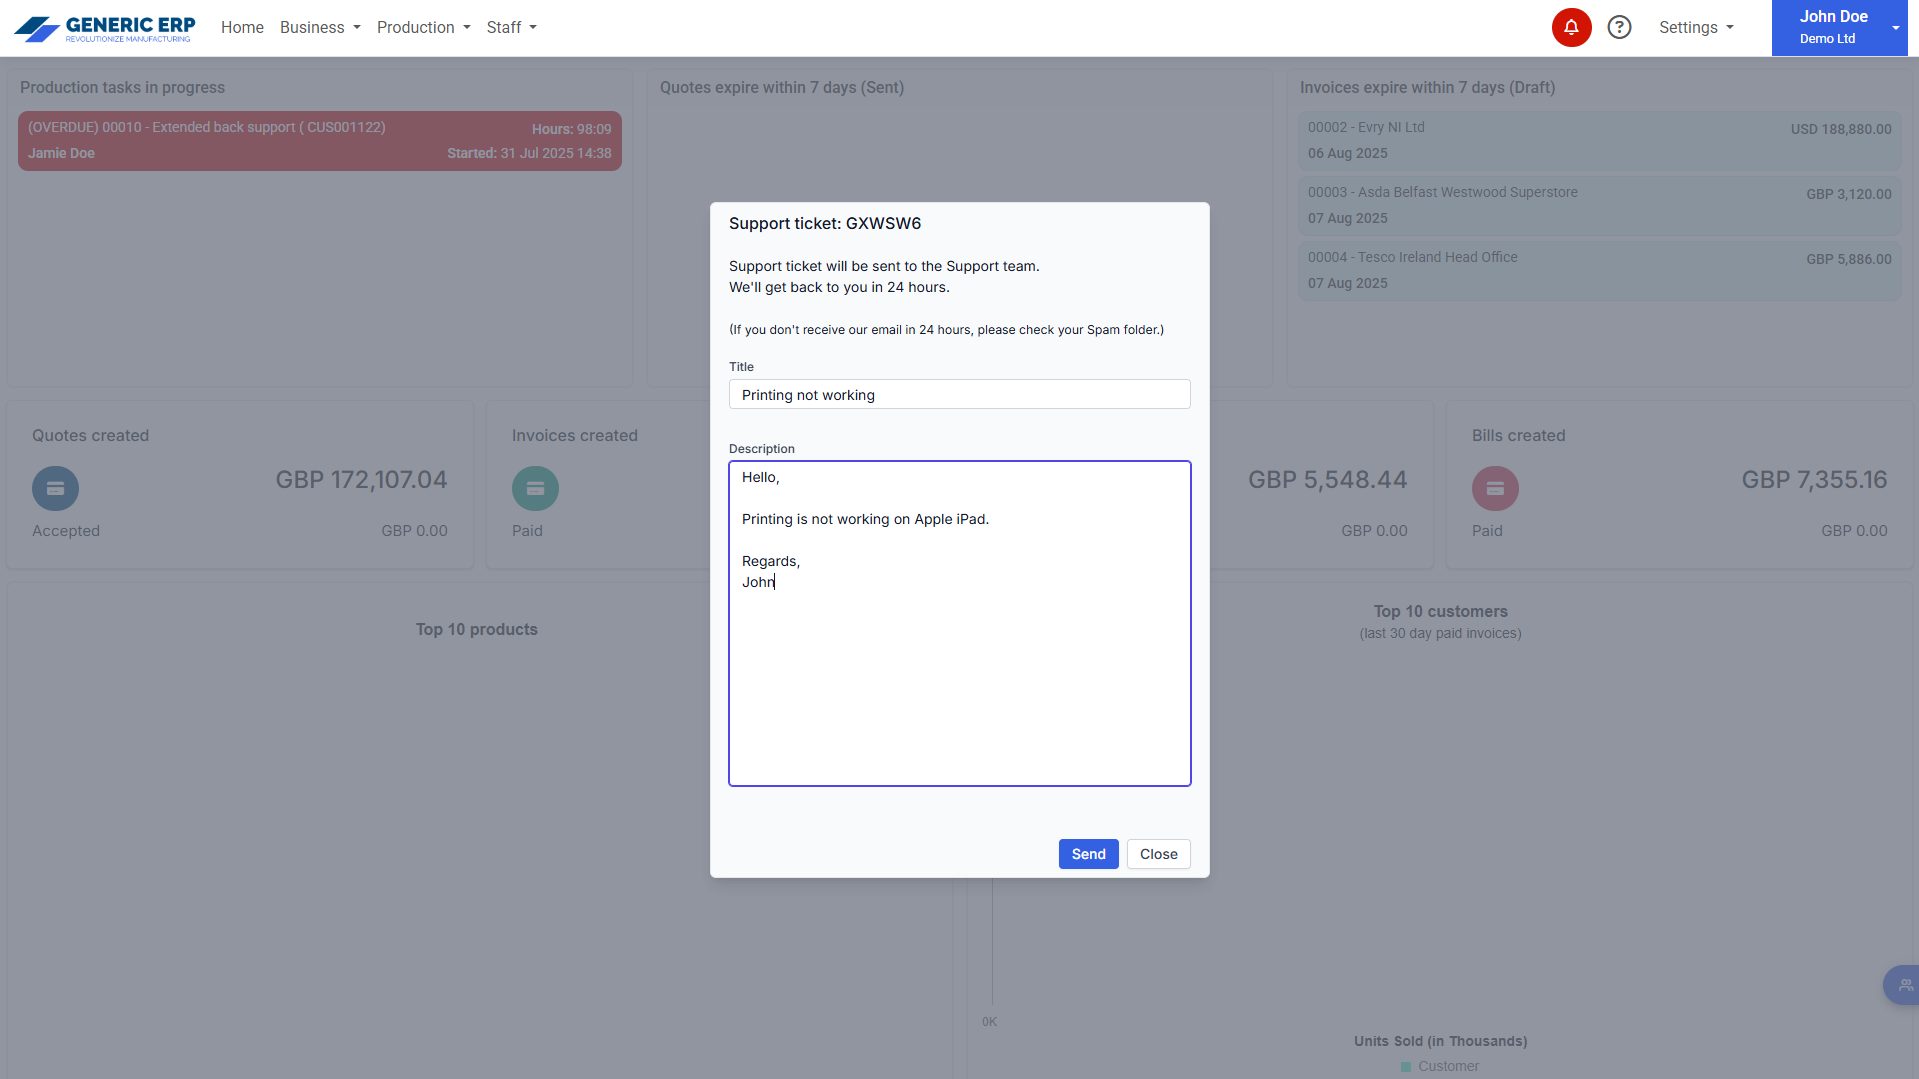Expand the Production dropdown menu

pos(423,28)
